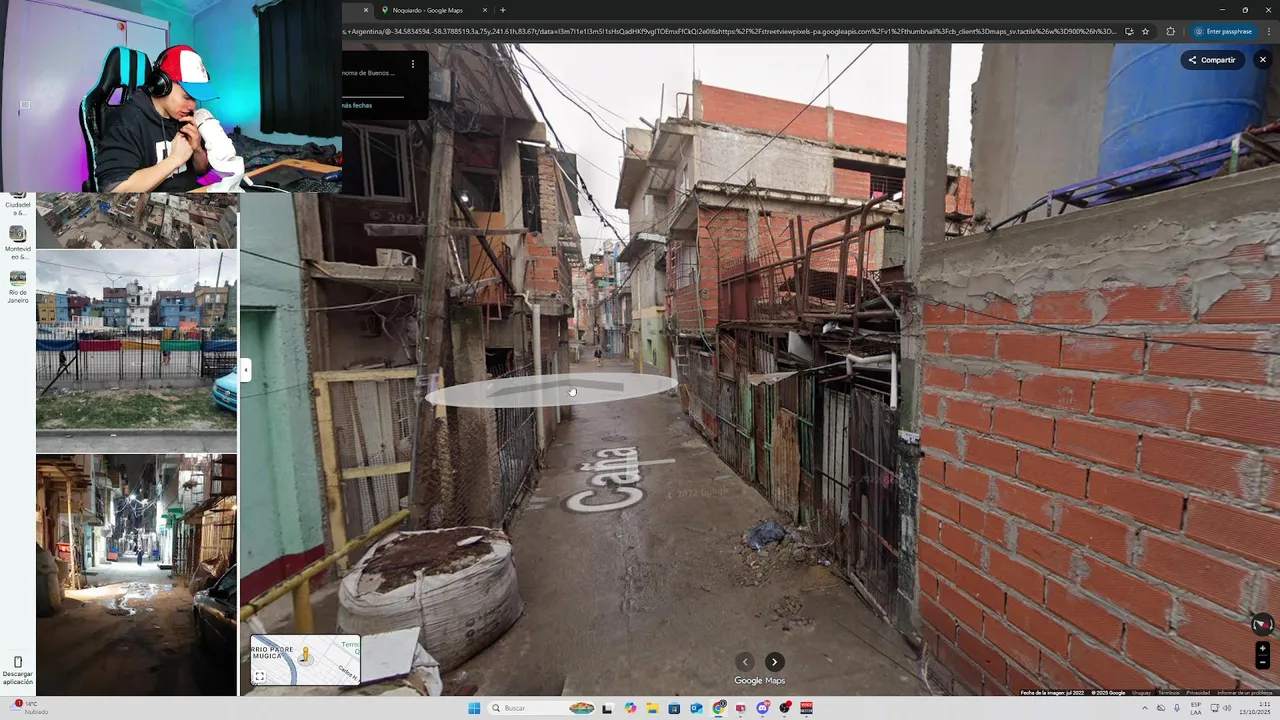Open Task View on the taskbar
The image size is (1280, 720).
point(607,708)
